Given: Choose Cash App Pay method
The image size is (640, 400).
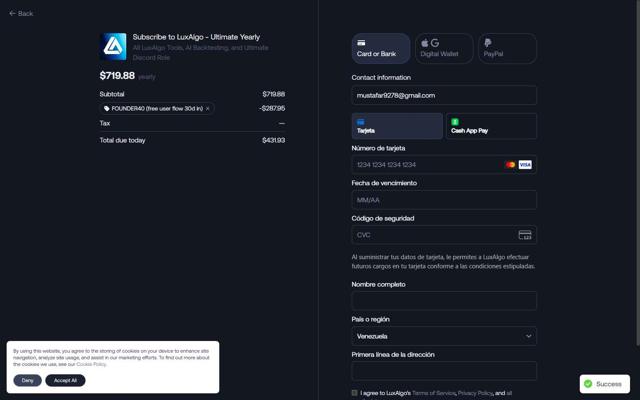Looking at the screenshot, I should [x=491, y=126].
